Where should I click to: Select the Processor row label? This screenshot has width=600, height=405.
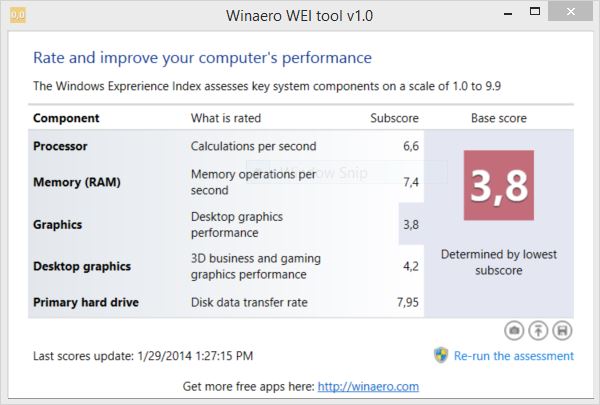pos(60,146)
